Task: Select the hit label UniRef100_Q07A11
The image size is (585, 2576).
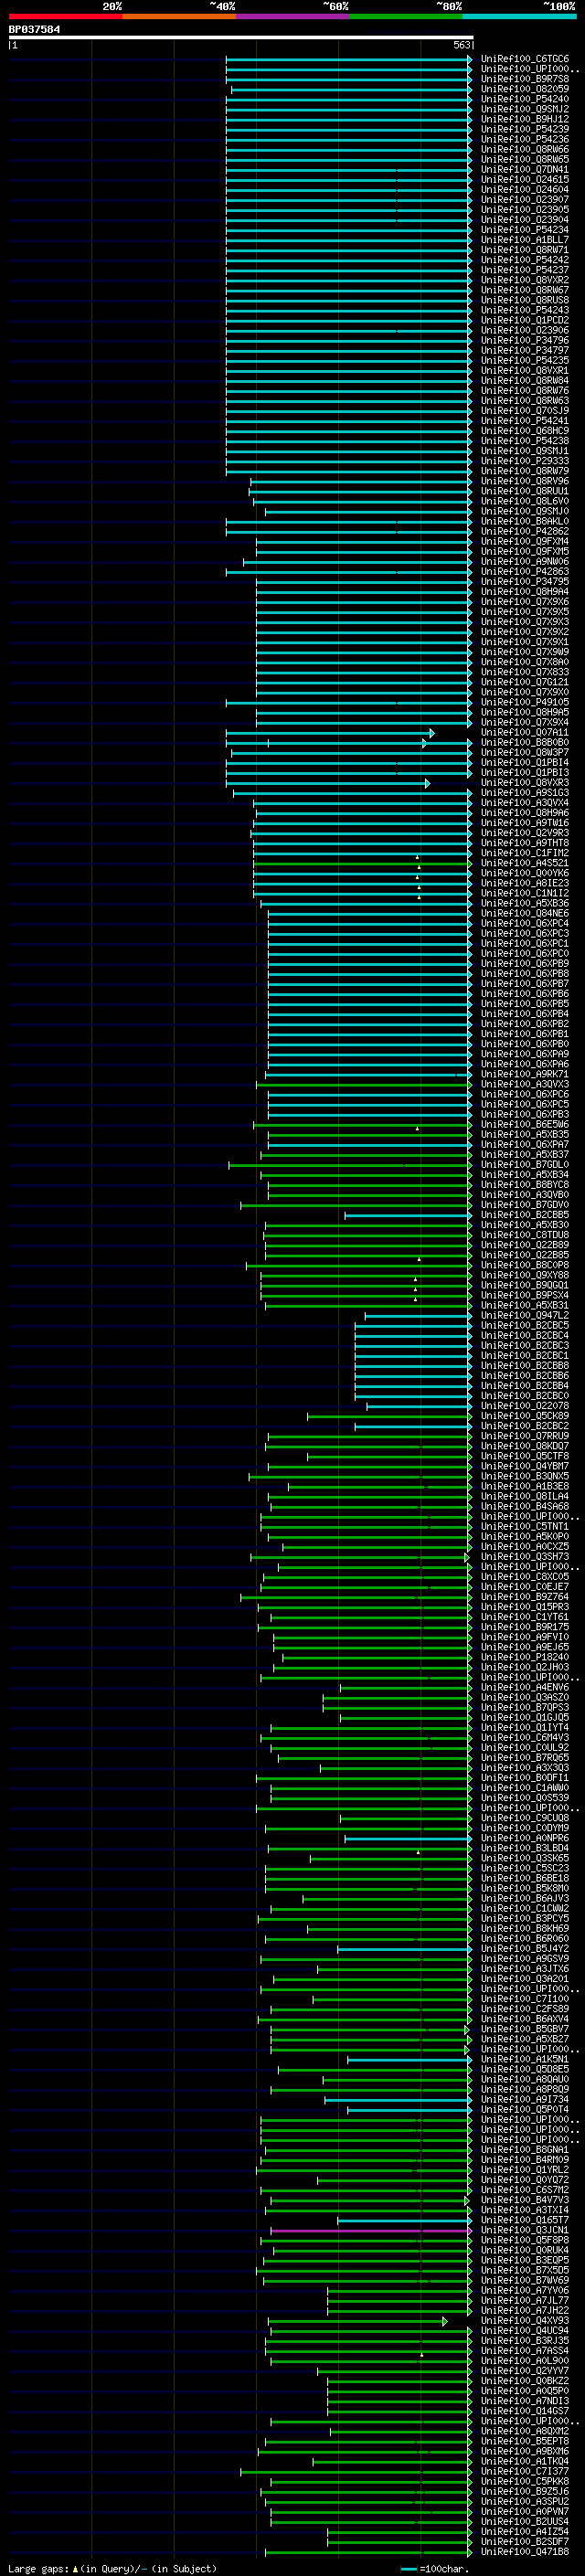Action: (x=525, y=732)
